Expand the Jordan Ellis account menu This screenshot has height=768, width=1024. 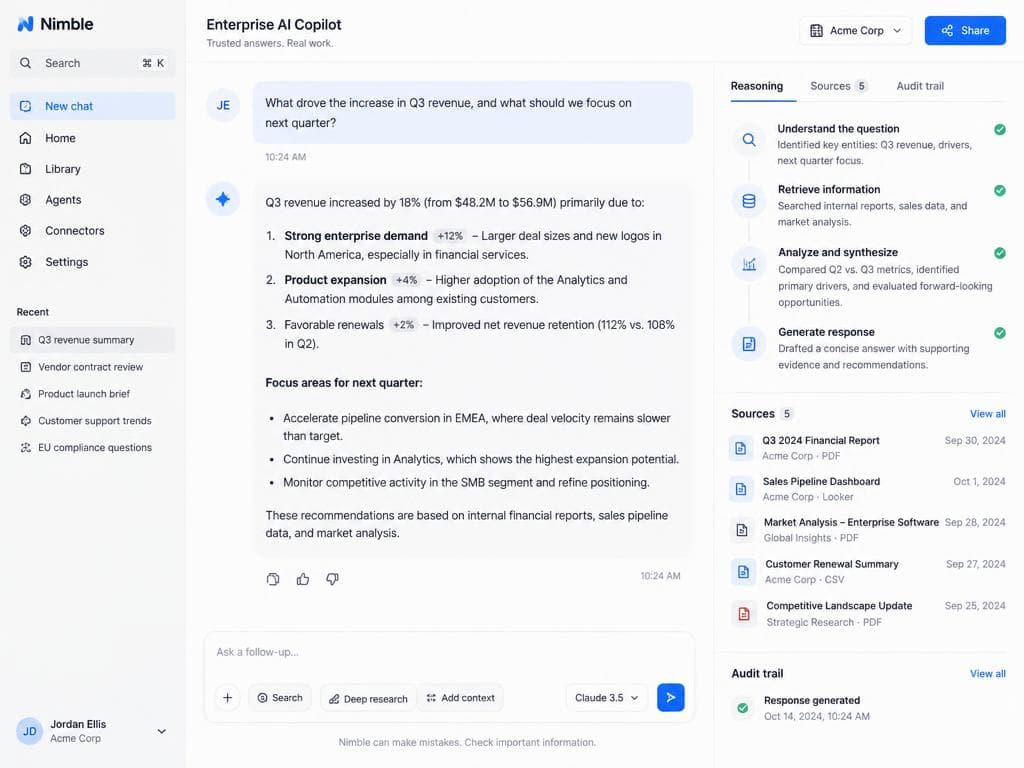tap(161, 731)
